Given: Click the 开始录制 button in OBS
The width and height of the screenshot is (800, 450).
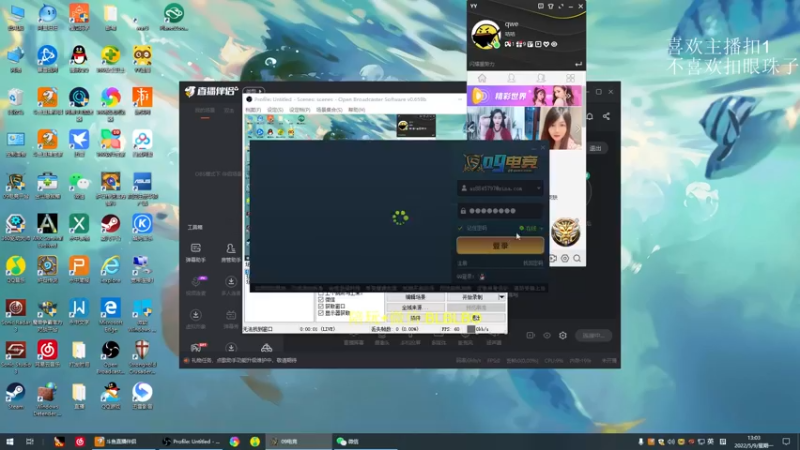Looking at the screenshot, I should click(472, 297).
